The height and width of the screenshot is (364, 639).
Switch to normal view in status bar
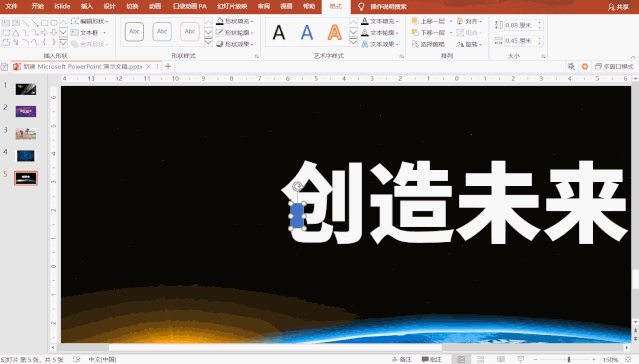pyautogui.click(x=461, y=359)
